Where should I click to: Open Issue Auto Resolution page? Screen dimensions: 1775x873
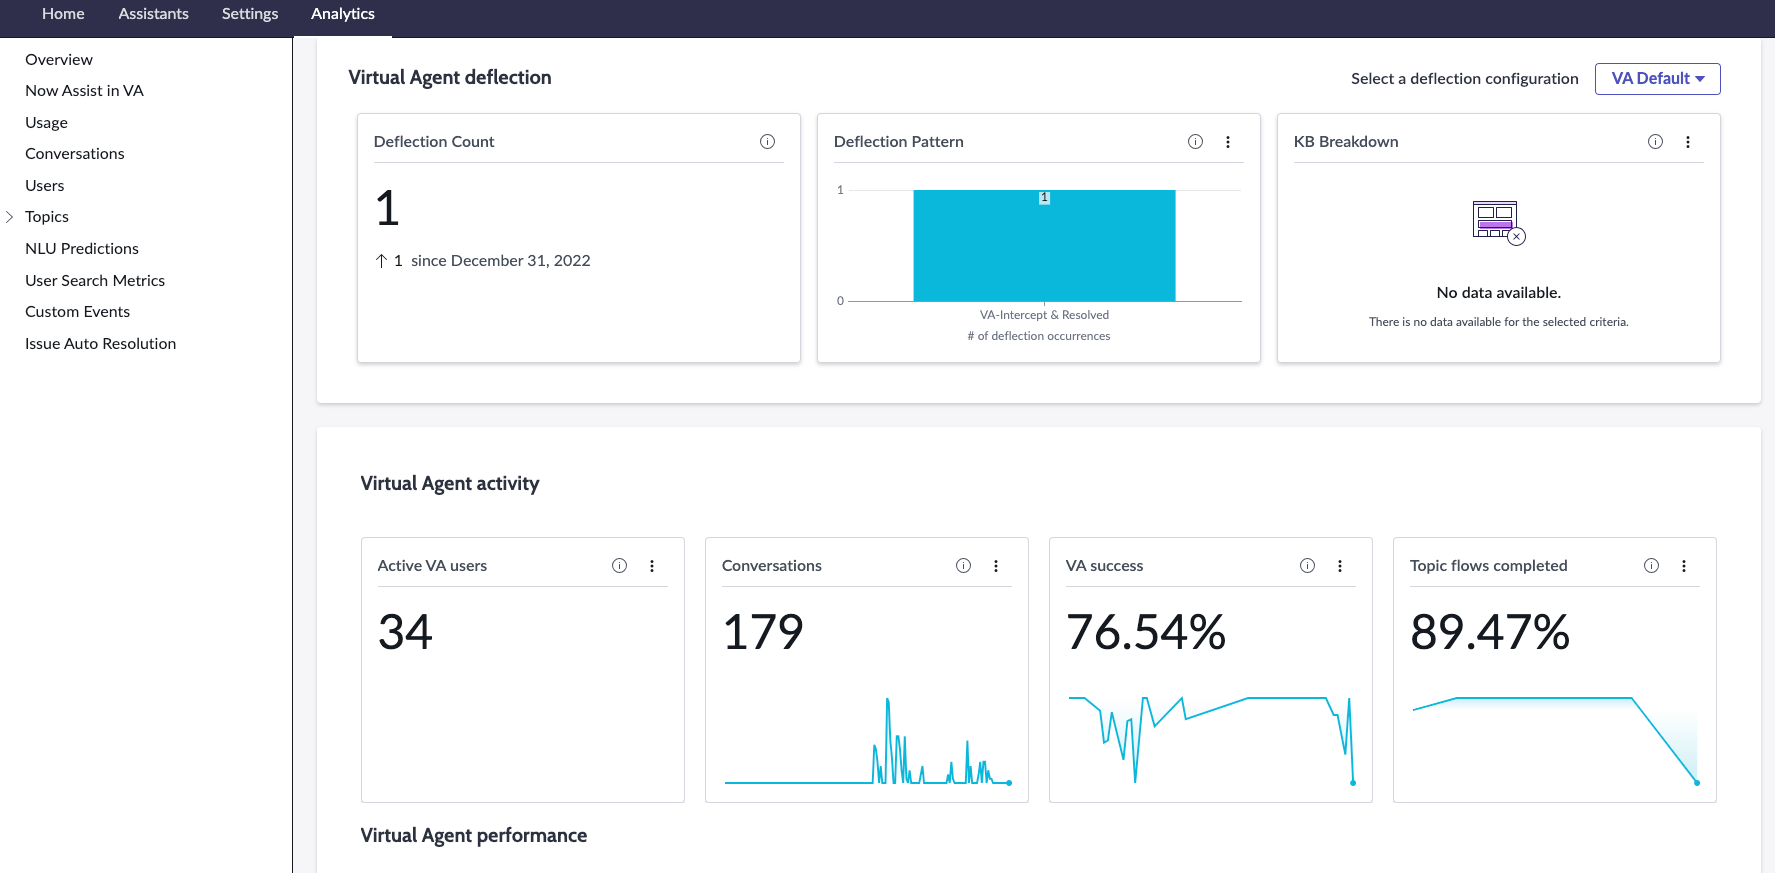[x=101, y=344]
